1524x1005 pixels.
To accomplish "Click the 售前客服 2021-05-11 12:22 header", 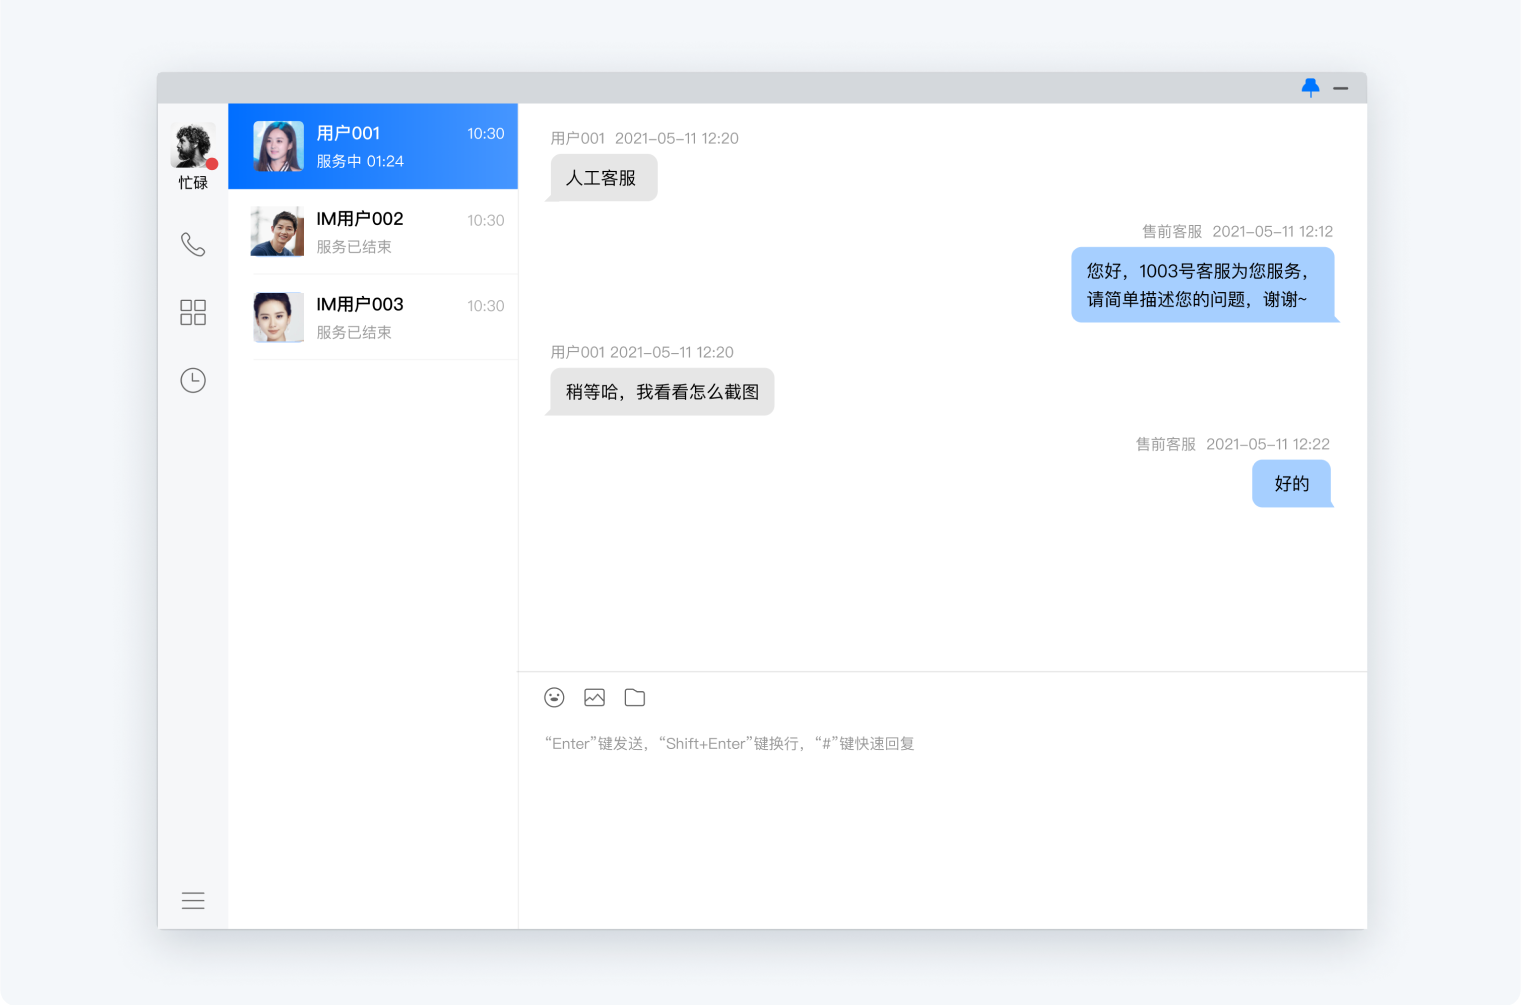I will pos(1232,444).
